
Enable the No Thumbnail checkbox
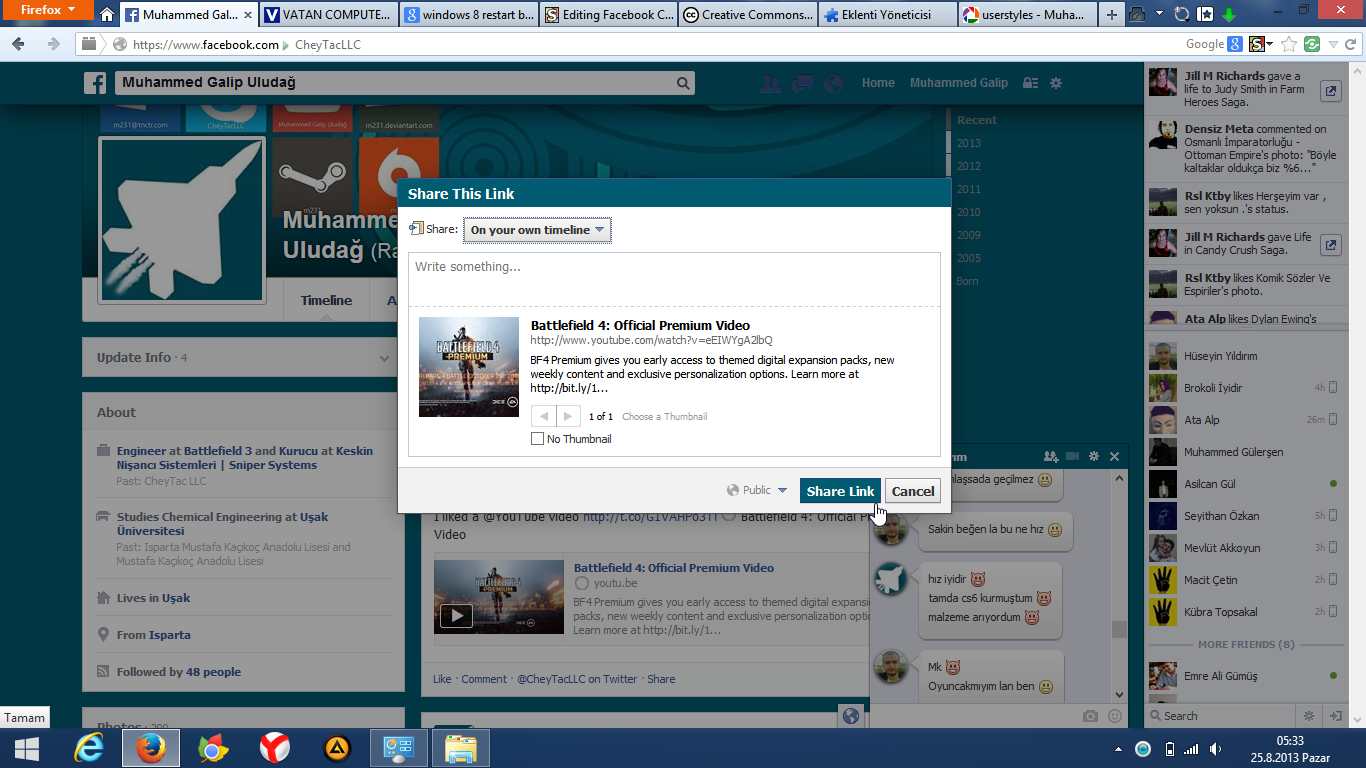538,439
